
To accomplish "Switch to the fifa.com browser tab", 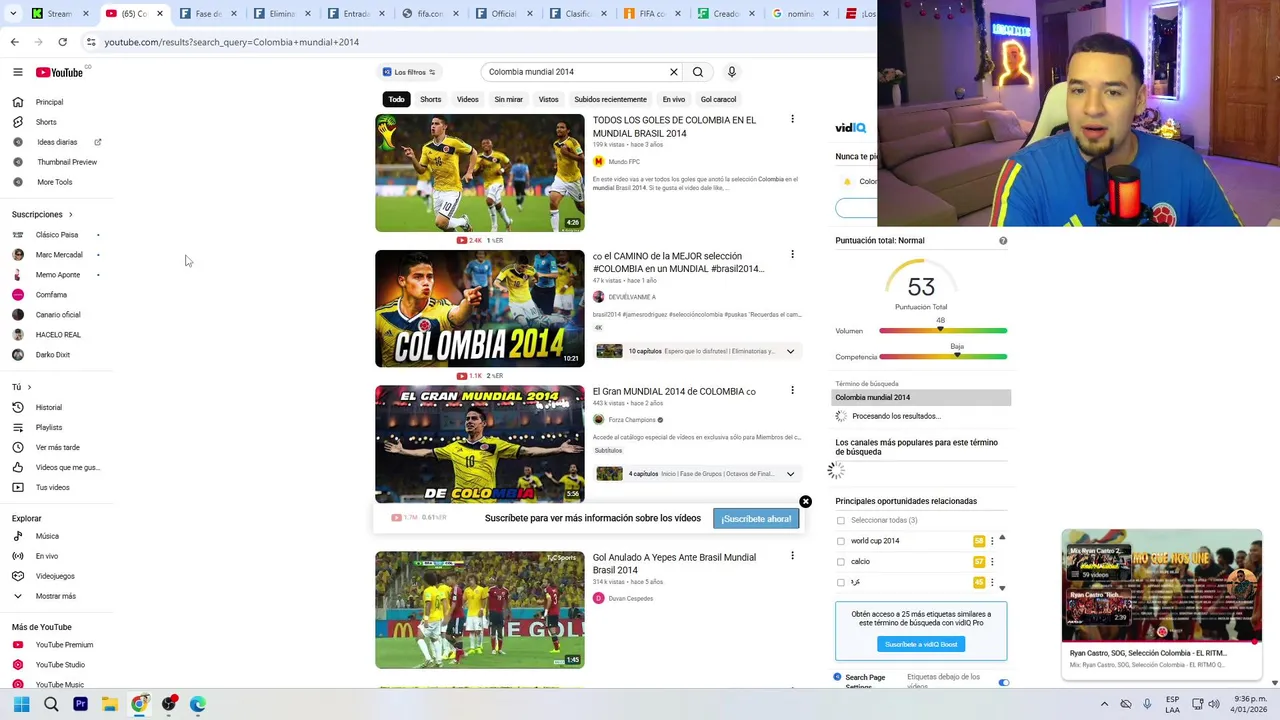I will (430, 14).
